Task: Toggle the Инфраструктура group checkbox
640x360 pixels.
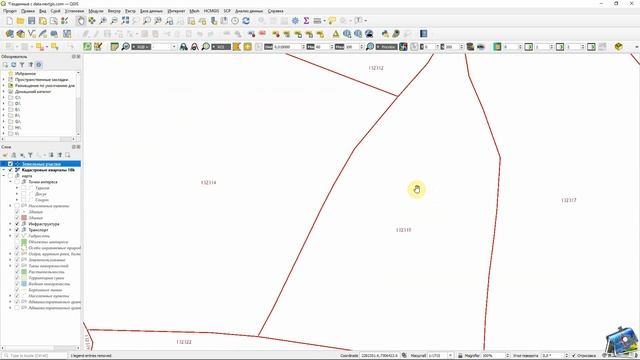Action: click(x=17, y=224)
